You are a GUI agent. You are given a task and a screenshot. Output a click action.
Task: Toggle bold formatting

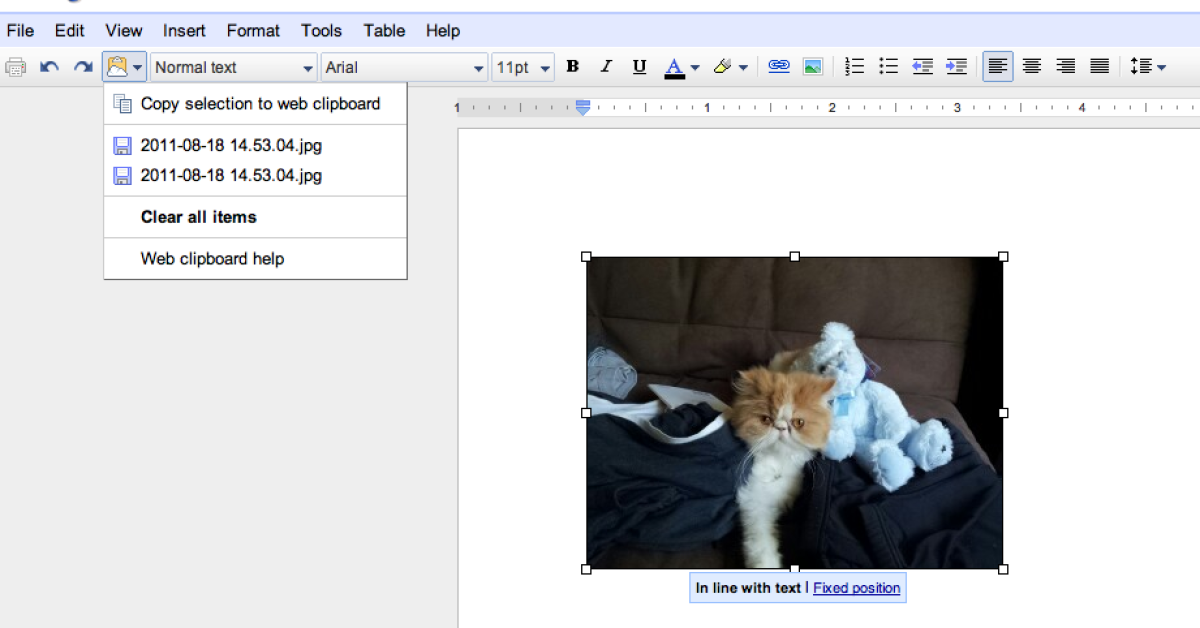point(572,67)
